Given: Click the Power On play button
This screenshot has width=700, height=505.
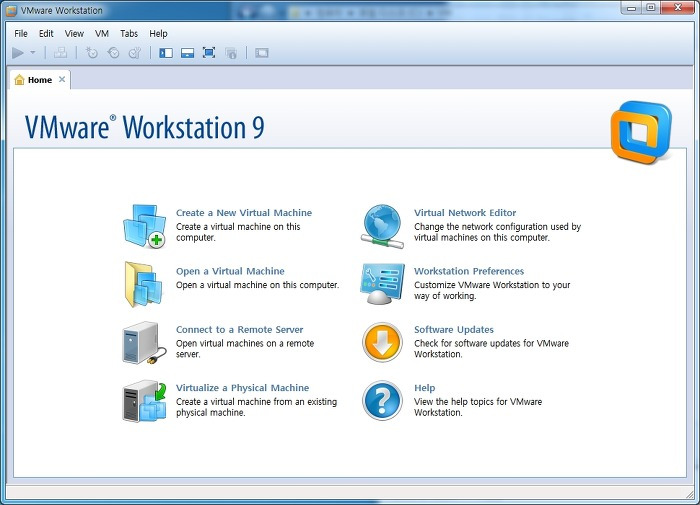Looking at the screenshot, I should pyautogui.click(x=18, y=53).
